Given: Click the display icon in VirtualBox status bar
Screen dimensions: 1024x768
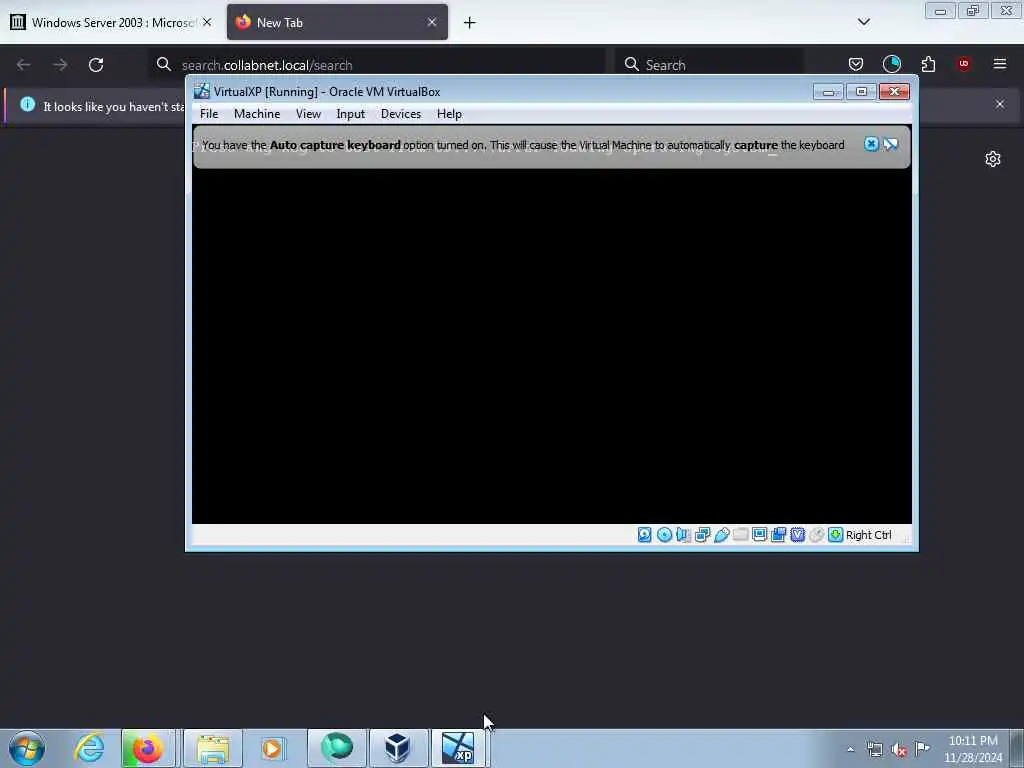Looking at the screenshot, I should tap(760, 535).
